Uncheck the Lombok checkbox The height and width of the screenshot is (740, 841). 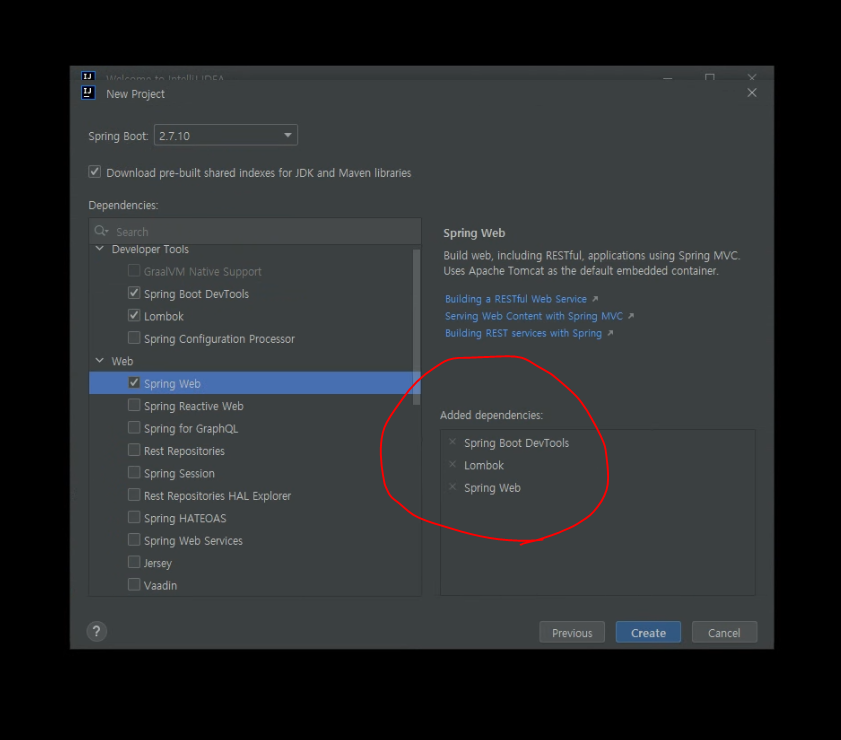[134, 315]
